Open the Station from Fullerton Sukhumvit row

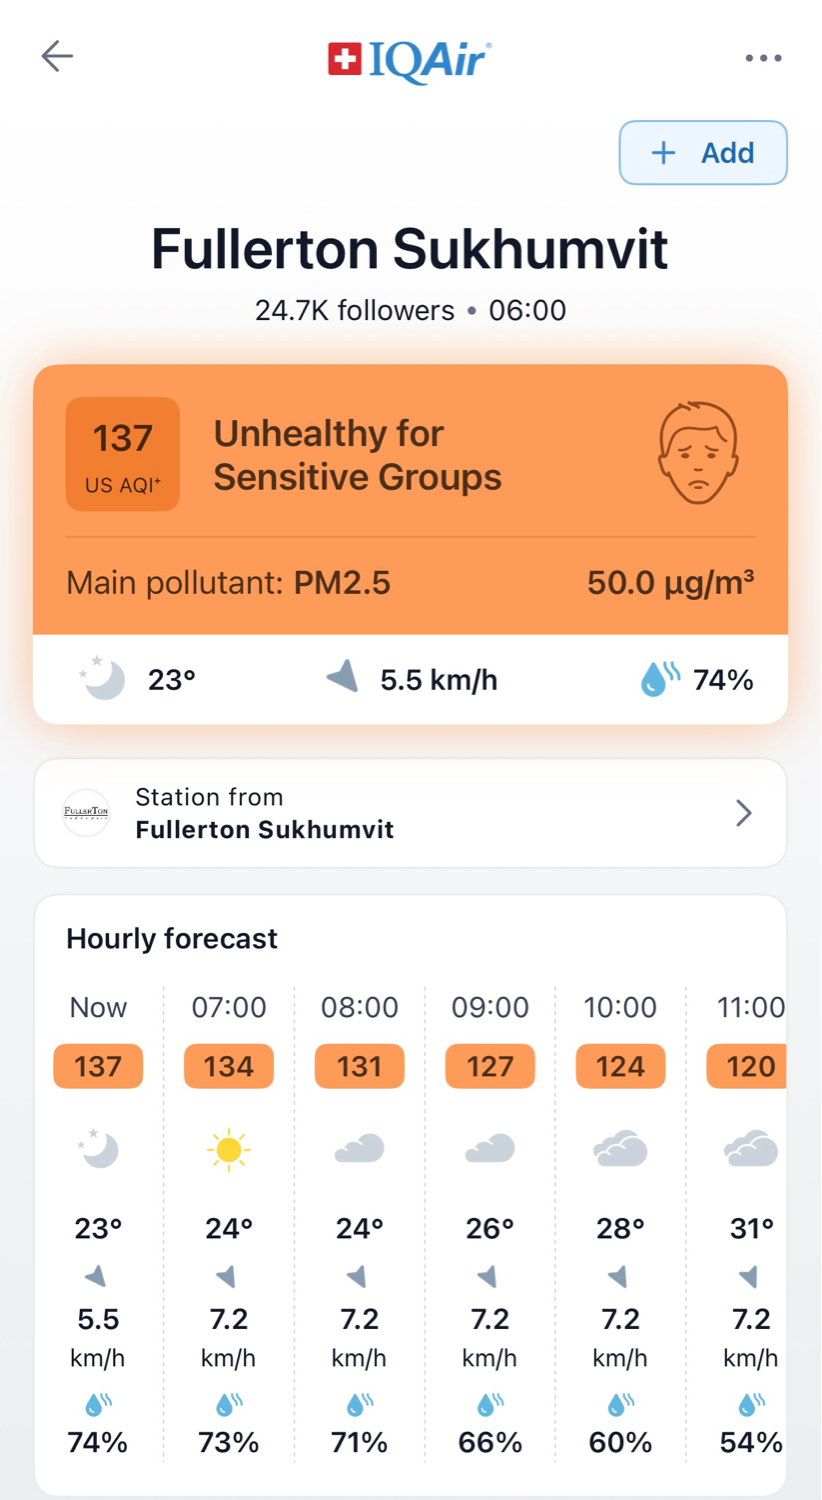click(410, 813)
